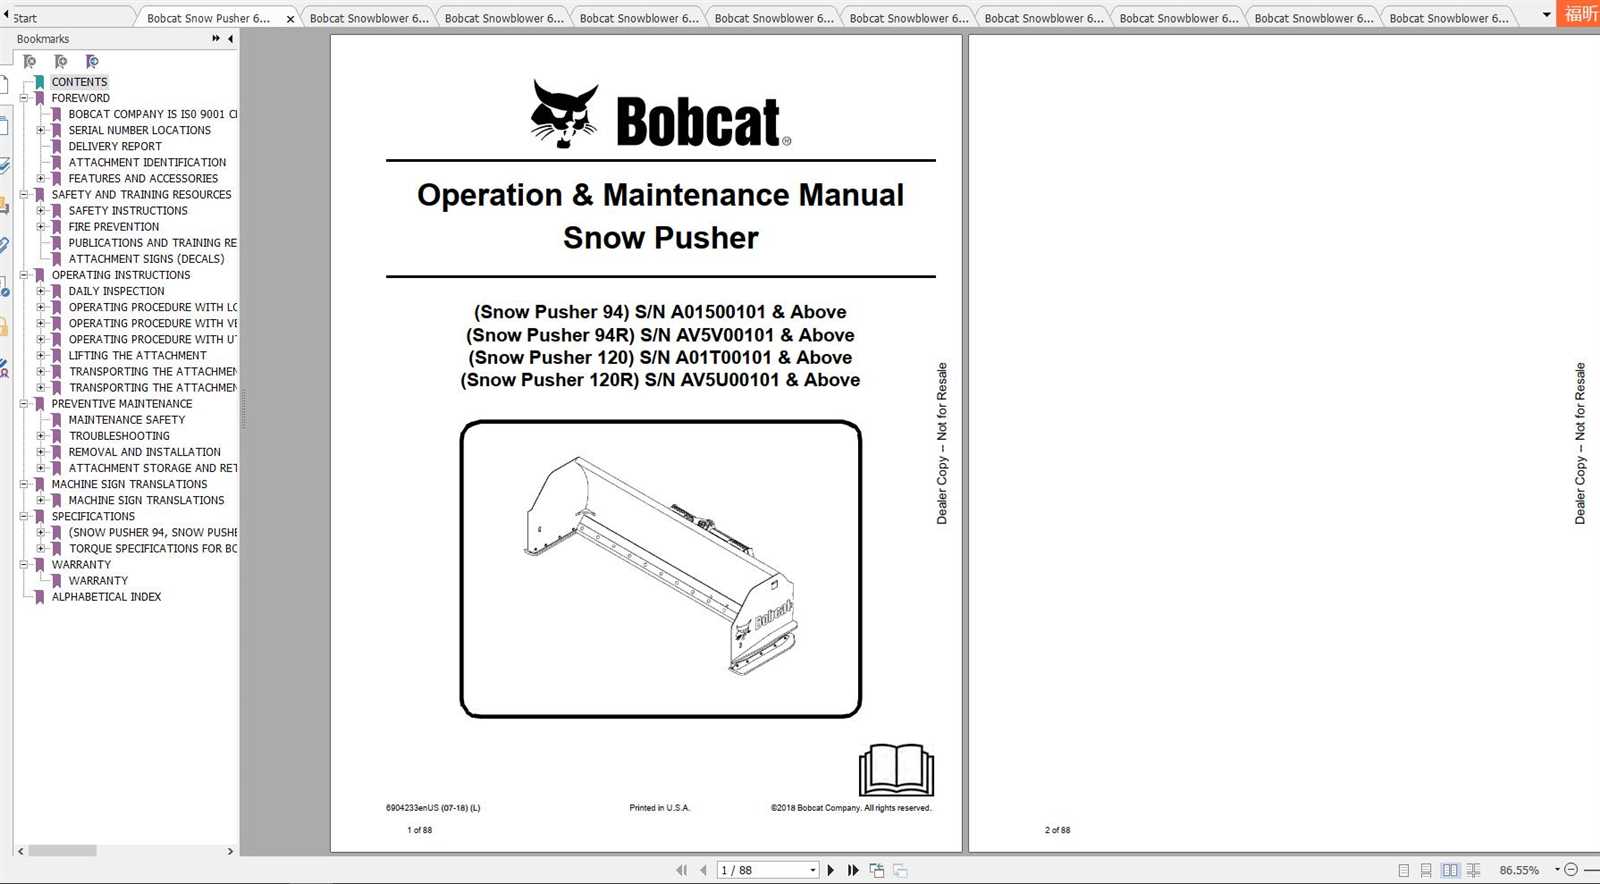1600x884 pixels.
Task: Collapse the OPERATING INSTRUCTIONS node
Action: [x=24, y=275]
